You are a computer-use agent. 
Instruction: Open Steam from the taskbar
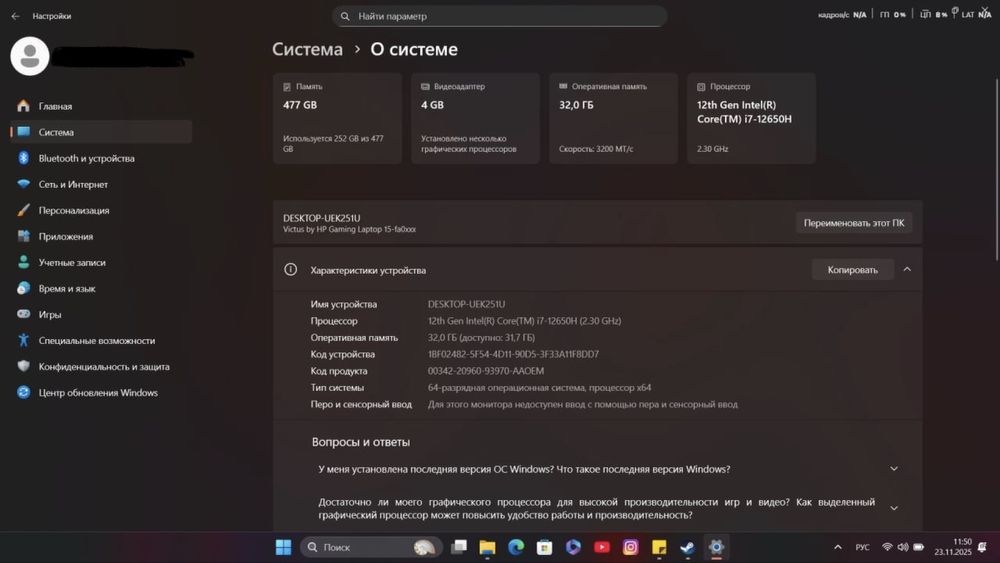[x=688, y=547]
